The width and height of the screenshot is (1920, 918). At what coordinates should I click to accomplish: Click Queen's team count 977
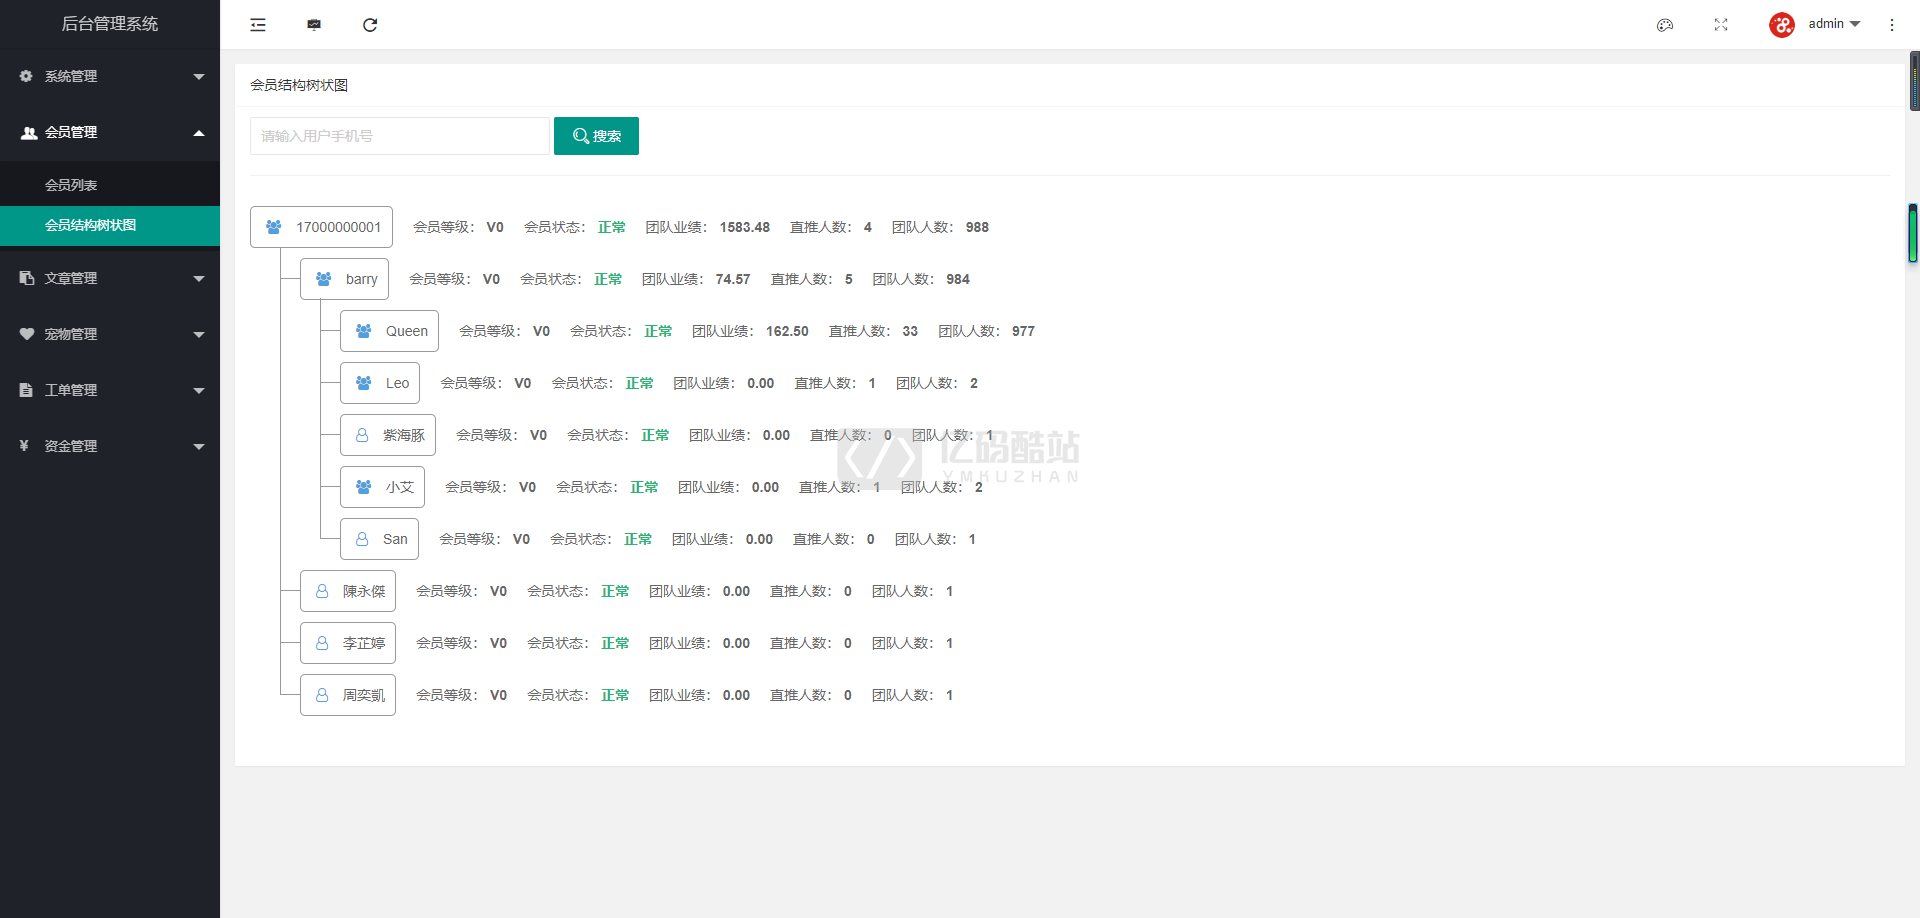click(x=1023, y=331)
